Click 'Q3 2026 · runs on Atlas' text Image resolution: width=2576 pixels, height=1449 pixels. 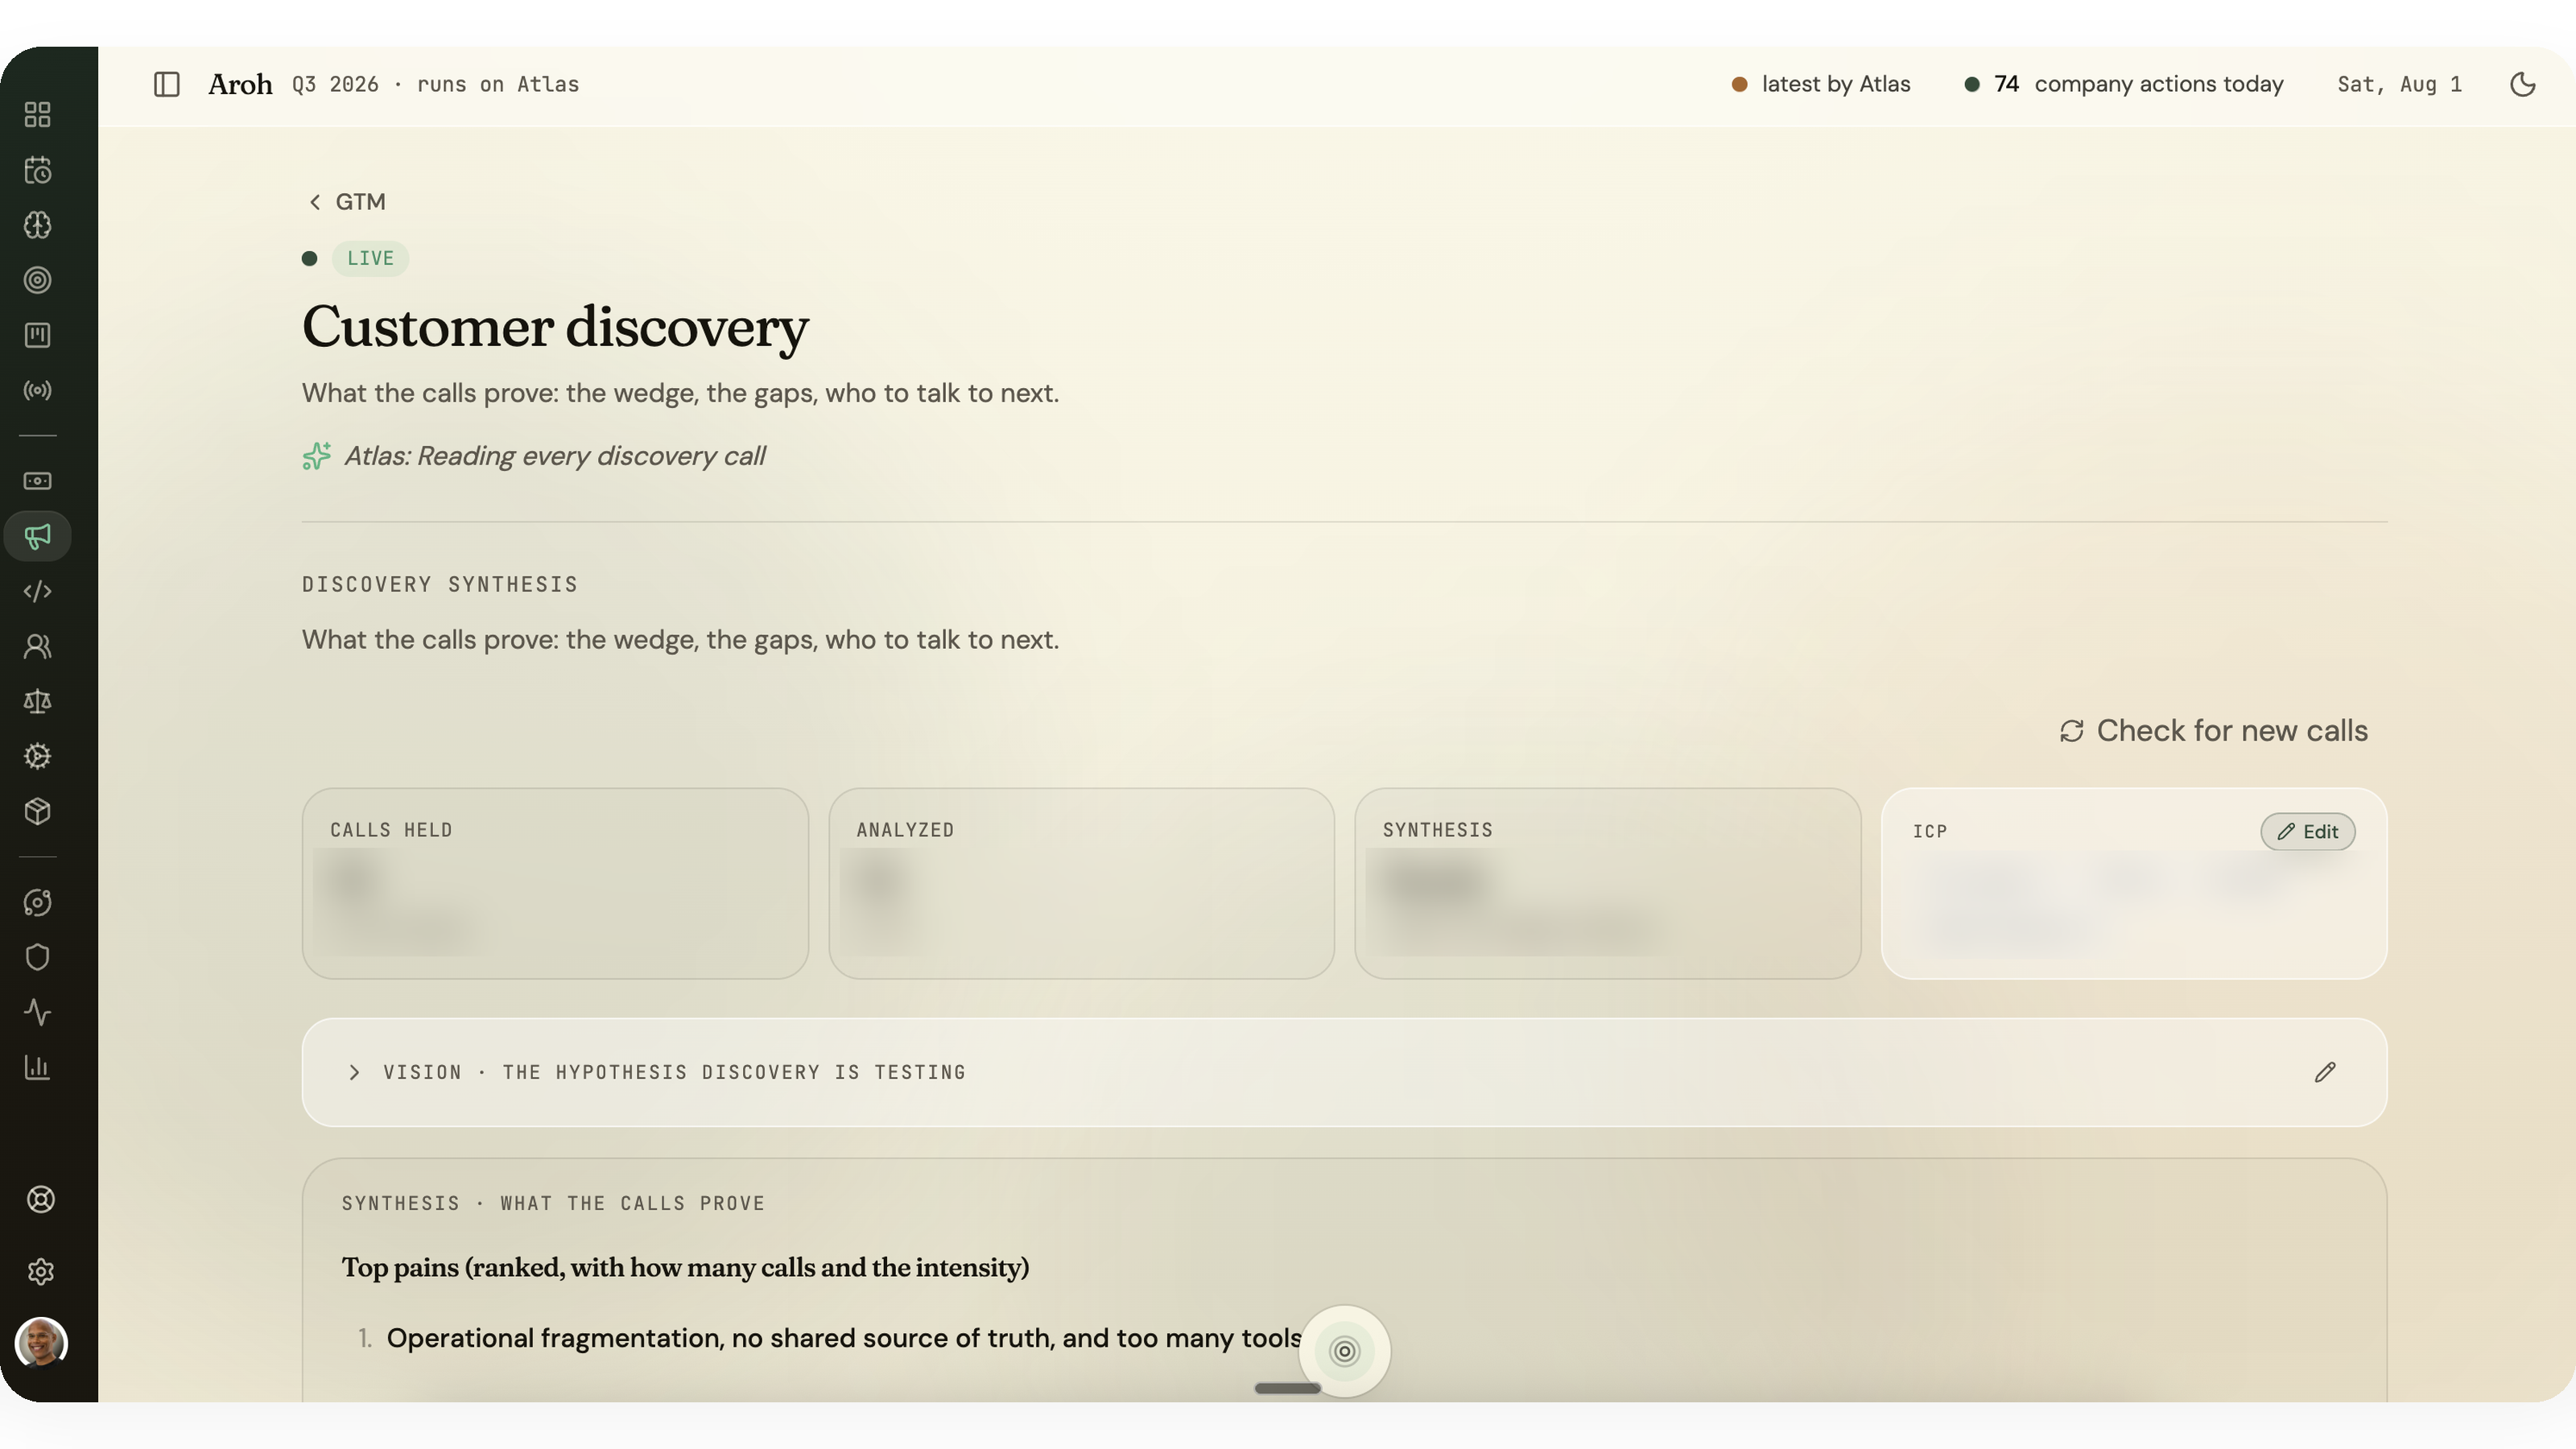click(436, 84)
